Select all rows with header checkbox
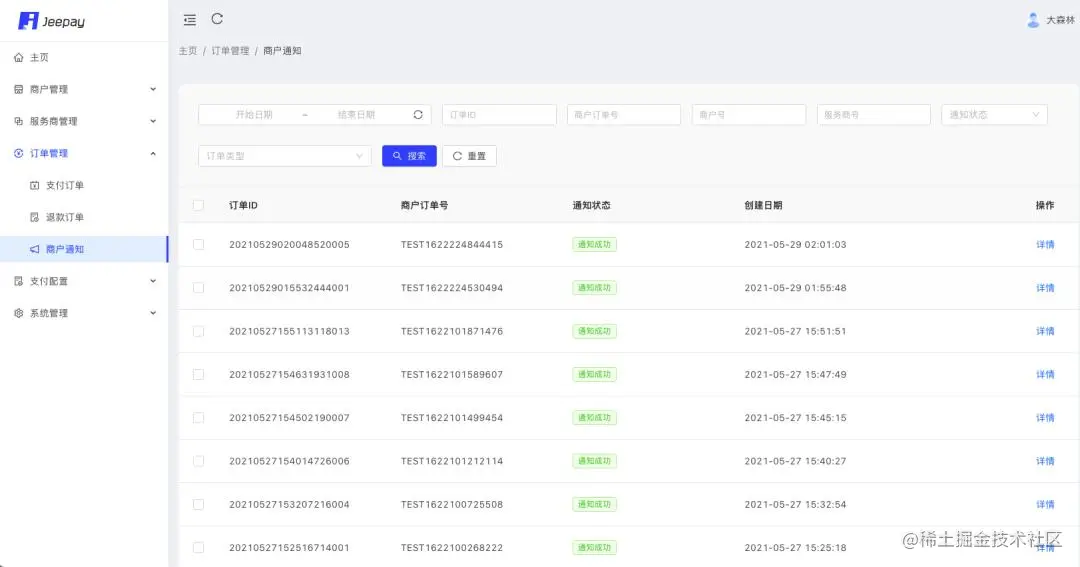This screenshot has width=1080, height=567. [x=198, y=205]
